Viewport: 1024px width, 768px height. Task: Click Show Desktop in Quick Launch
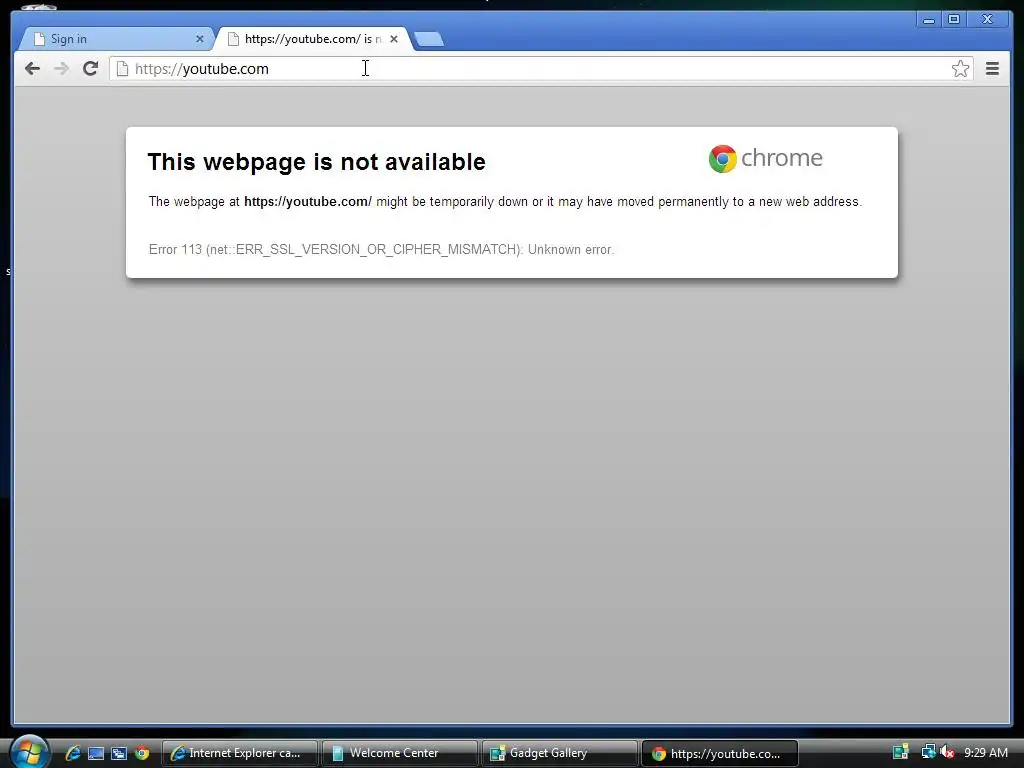tap(96, 754)
